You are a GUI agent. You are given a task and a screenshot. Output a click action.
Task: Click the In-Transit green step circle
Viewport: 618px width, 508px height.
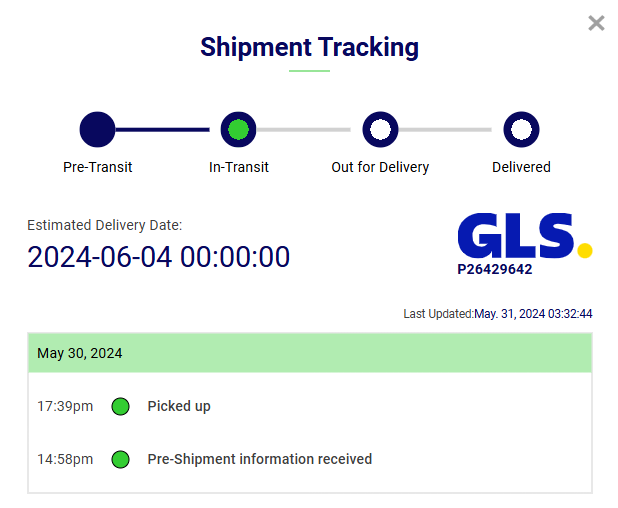[x=238, y=129]
